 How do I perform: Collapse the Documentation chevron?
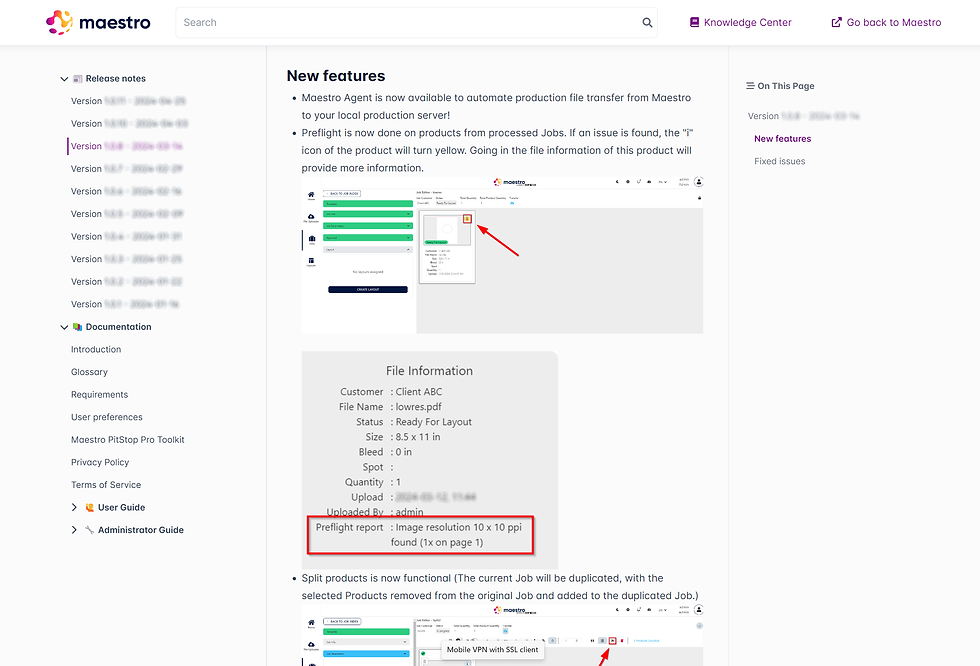(x=64, y=327)
